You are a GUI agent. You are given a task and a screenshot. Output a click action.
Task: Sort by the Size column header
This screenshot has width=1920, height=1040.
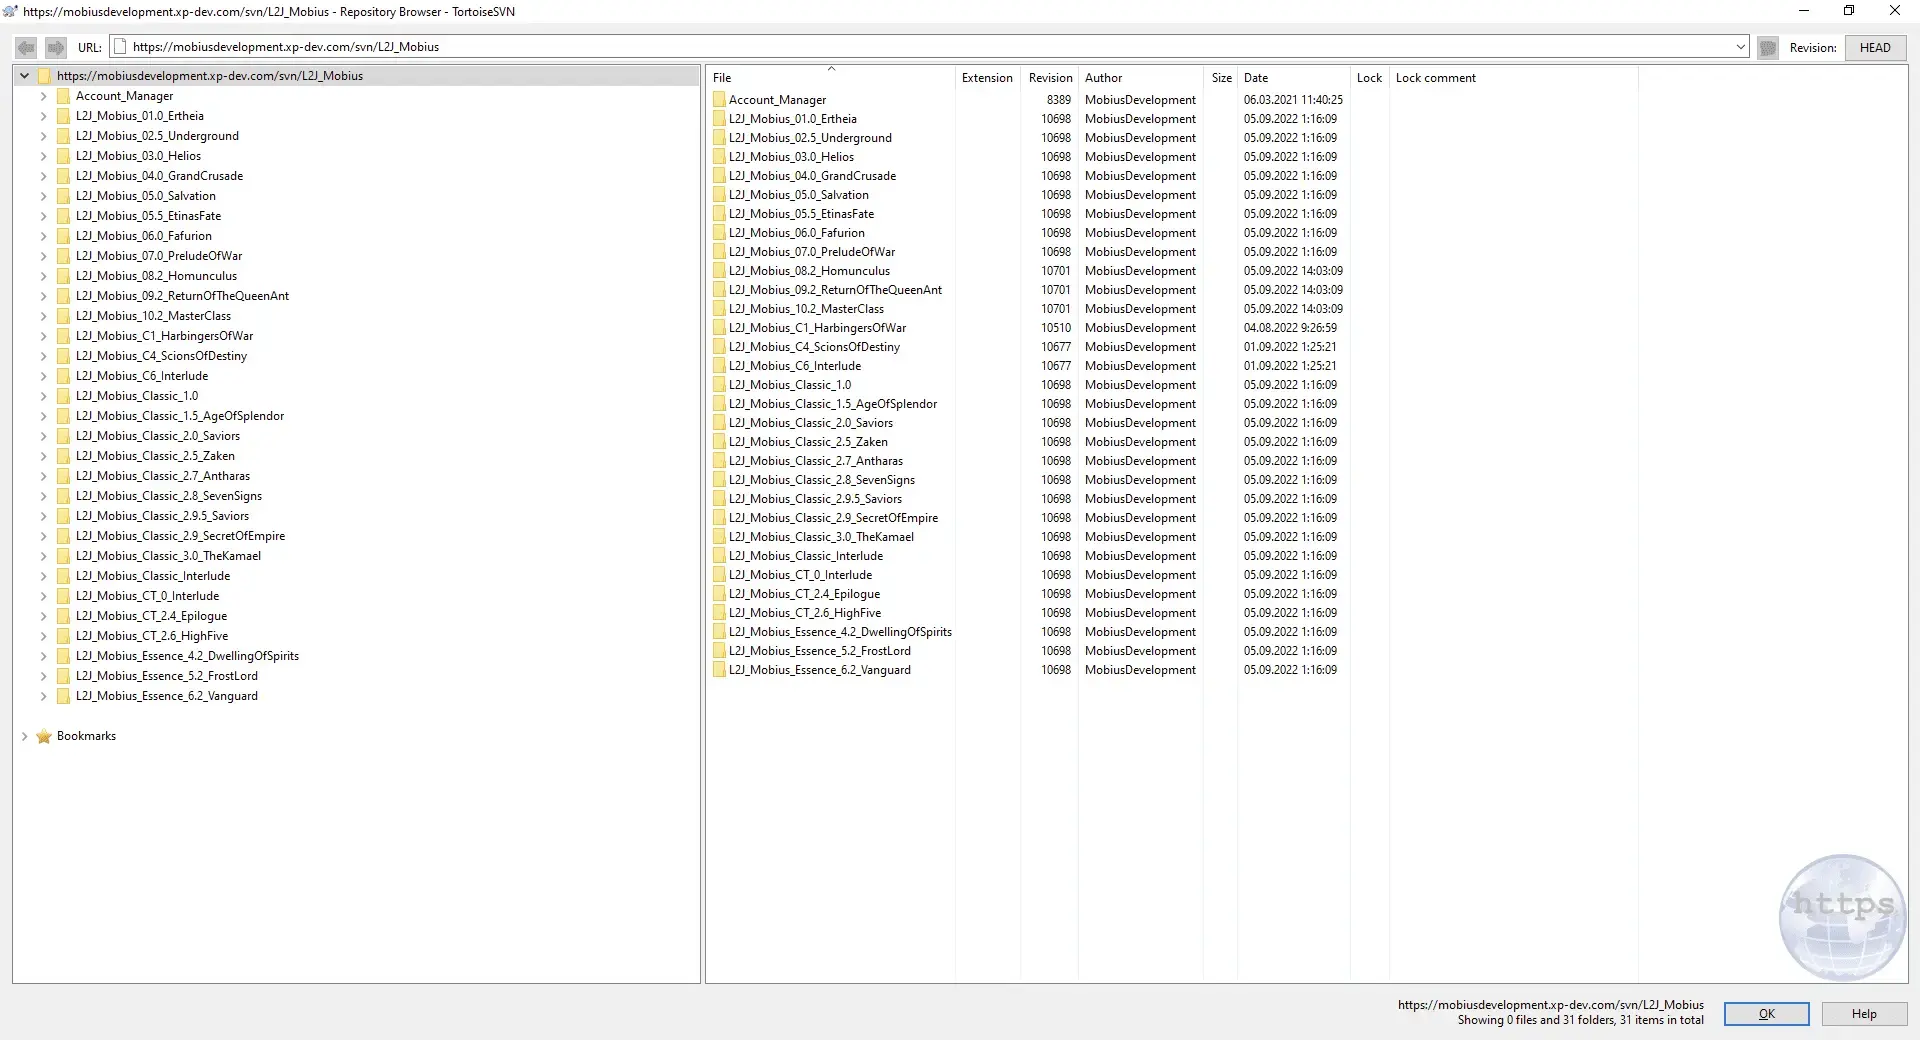(1221, 78)
